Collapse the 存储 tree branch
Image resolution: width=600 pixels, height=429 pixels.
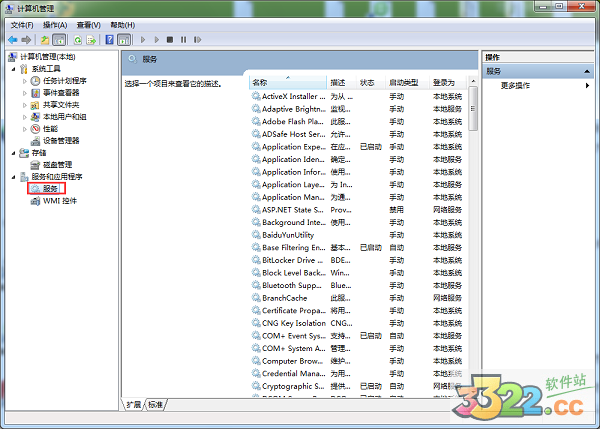[x=14, y=153]
